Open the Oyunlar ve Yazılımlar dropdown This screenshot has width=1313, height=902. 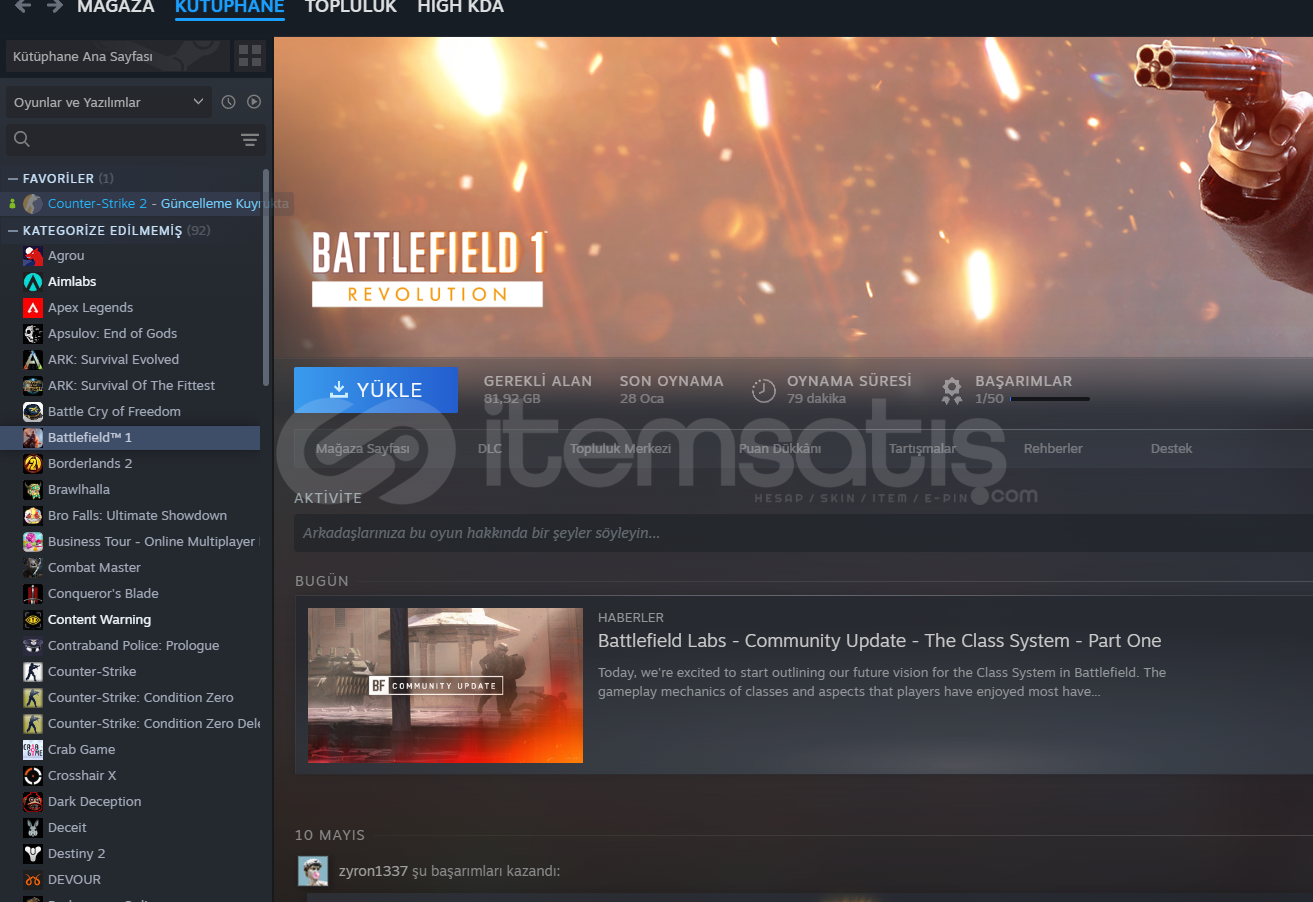coord(108,102)
